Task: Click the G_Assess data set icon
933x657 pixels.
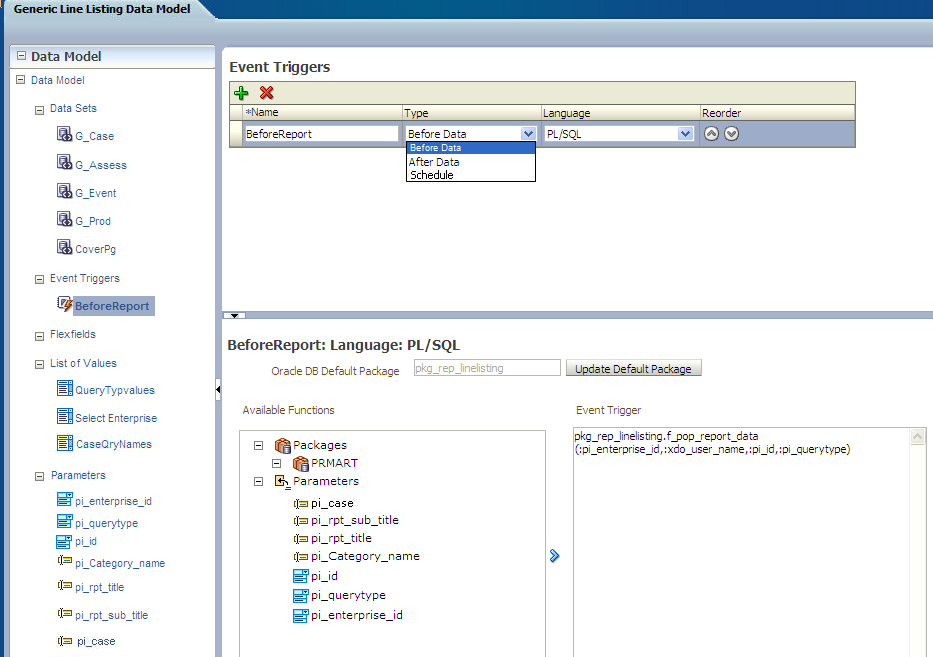Action: tap(64, 162)
